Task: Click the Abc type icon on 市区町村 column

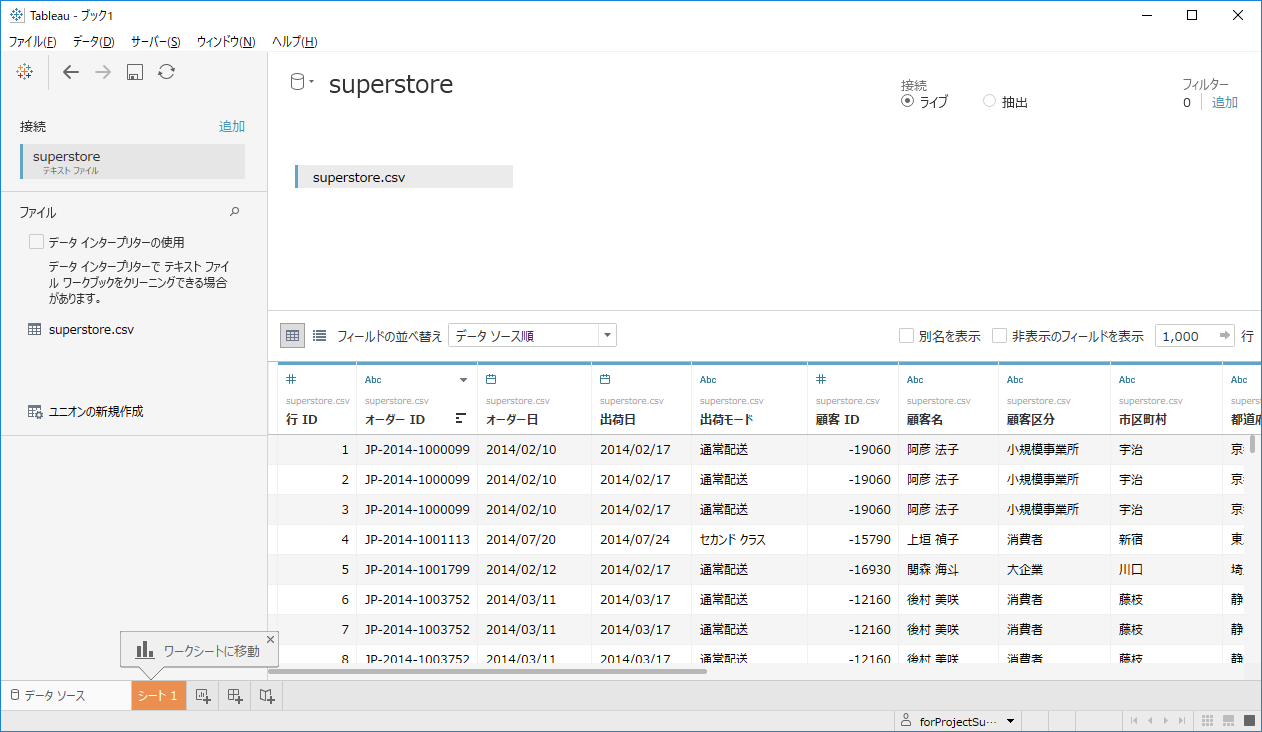Action: pyautogui.click(x=1127, y=380)
